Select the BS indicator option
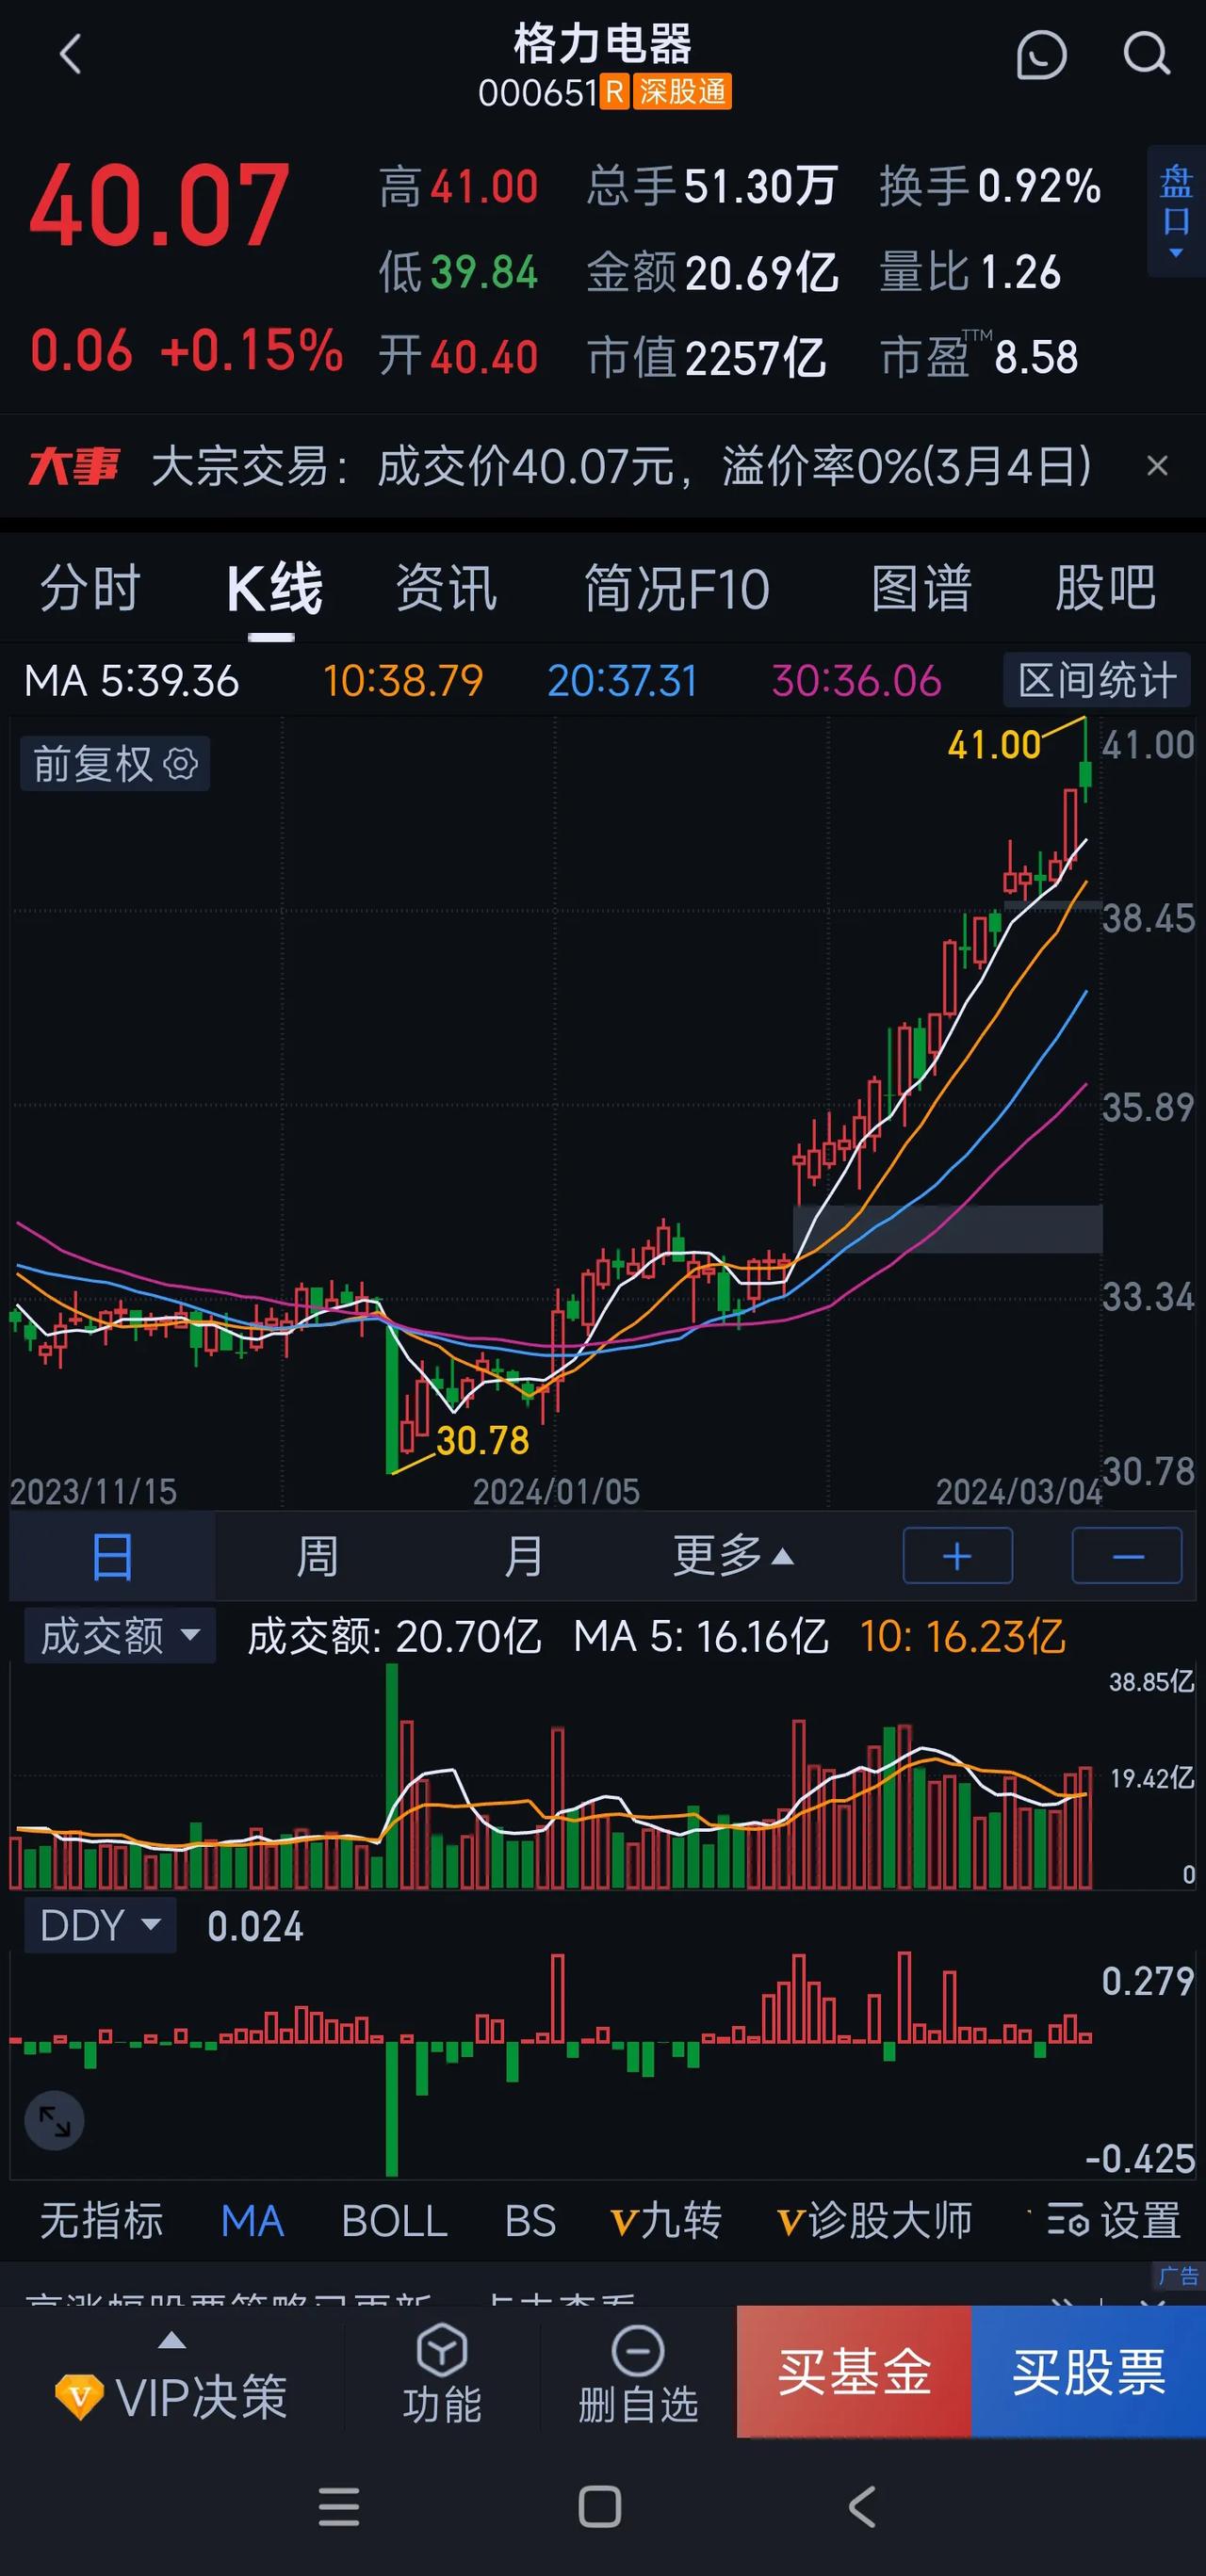This screenshot has height=2576, width=1206. pos(530,2221)
